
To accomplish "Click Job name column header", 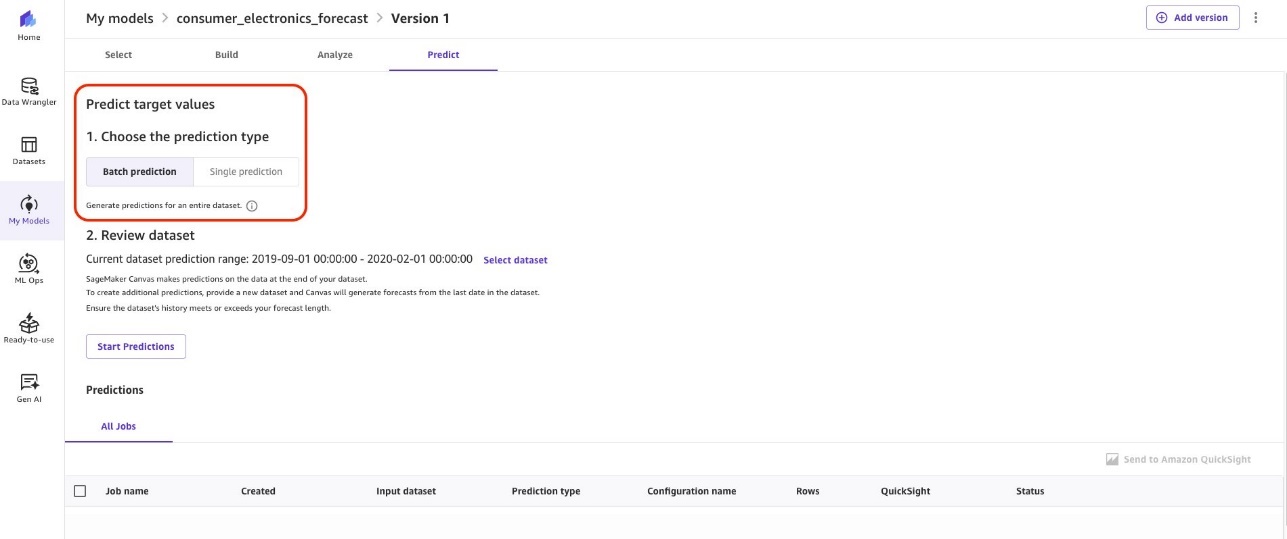I will 127,491.
